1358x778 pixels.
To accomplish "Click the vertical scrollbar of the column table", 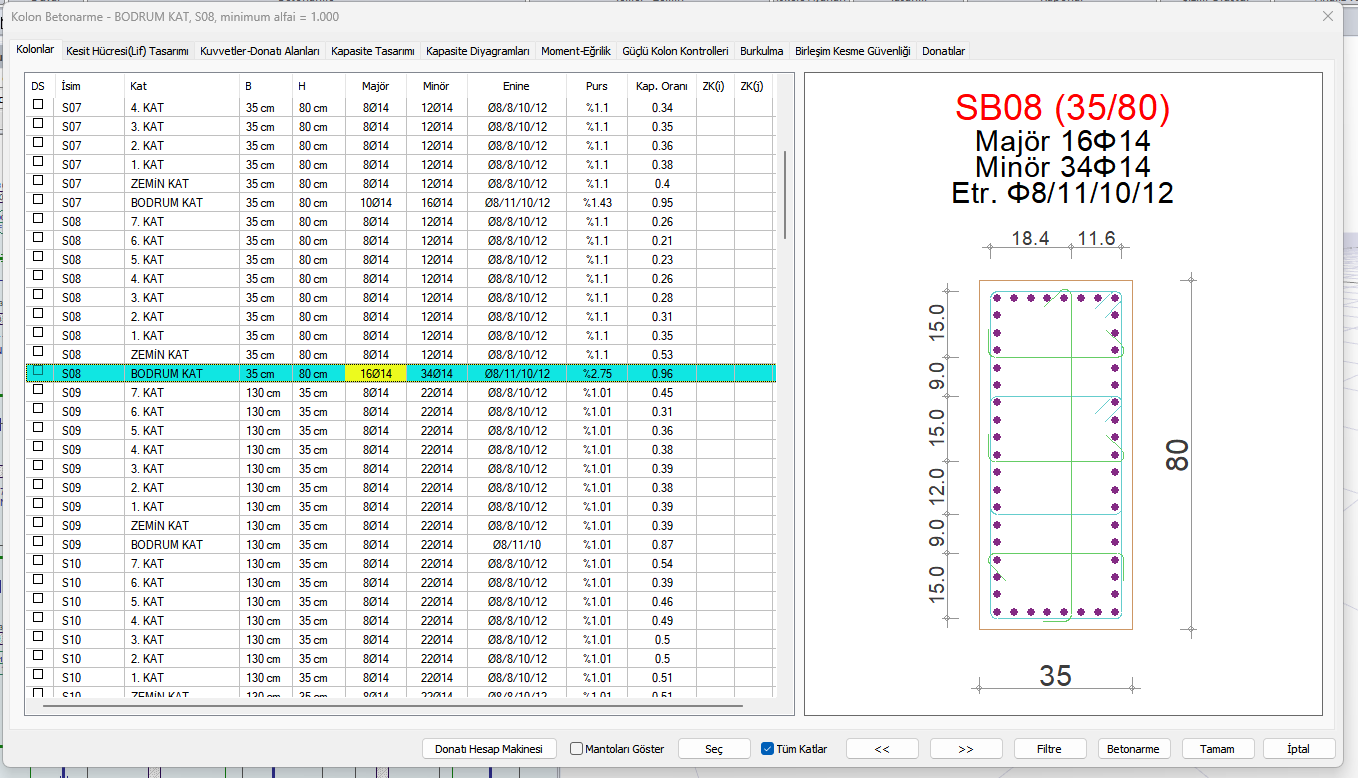I will pyautogui.click(x=785, y=195).
